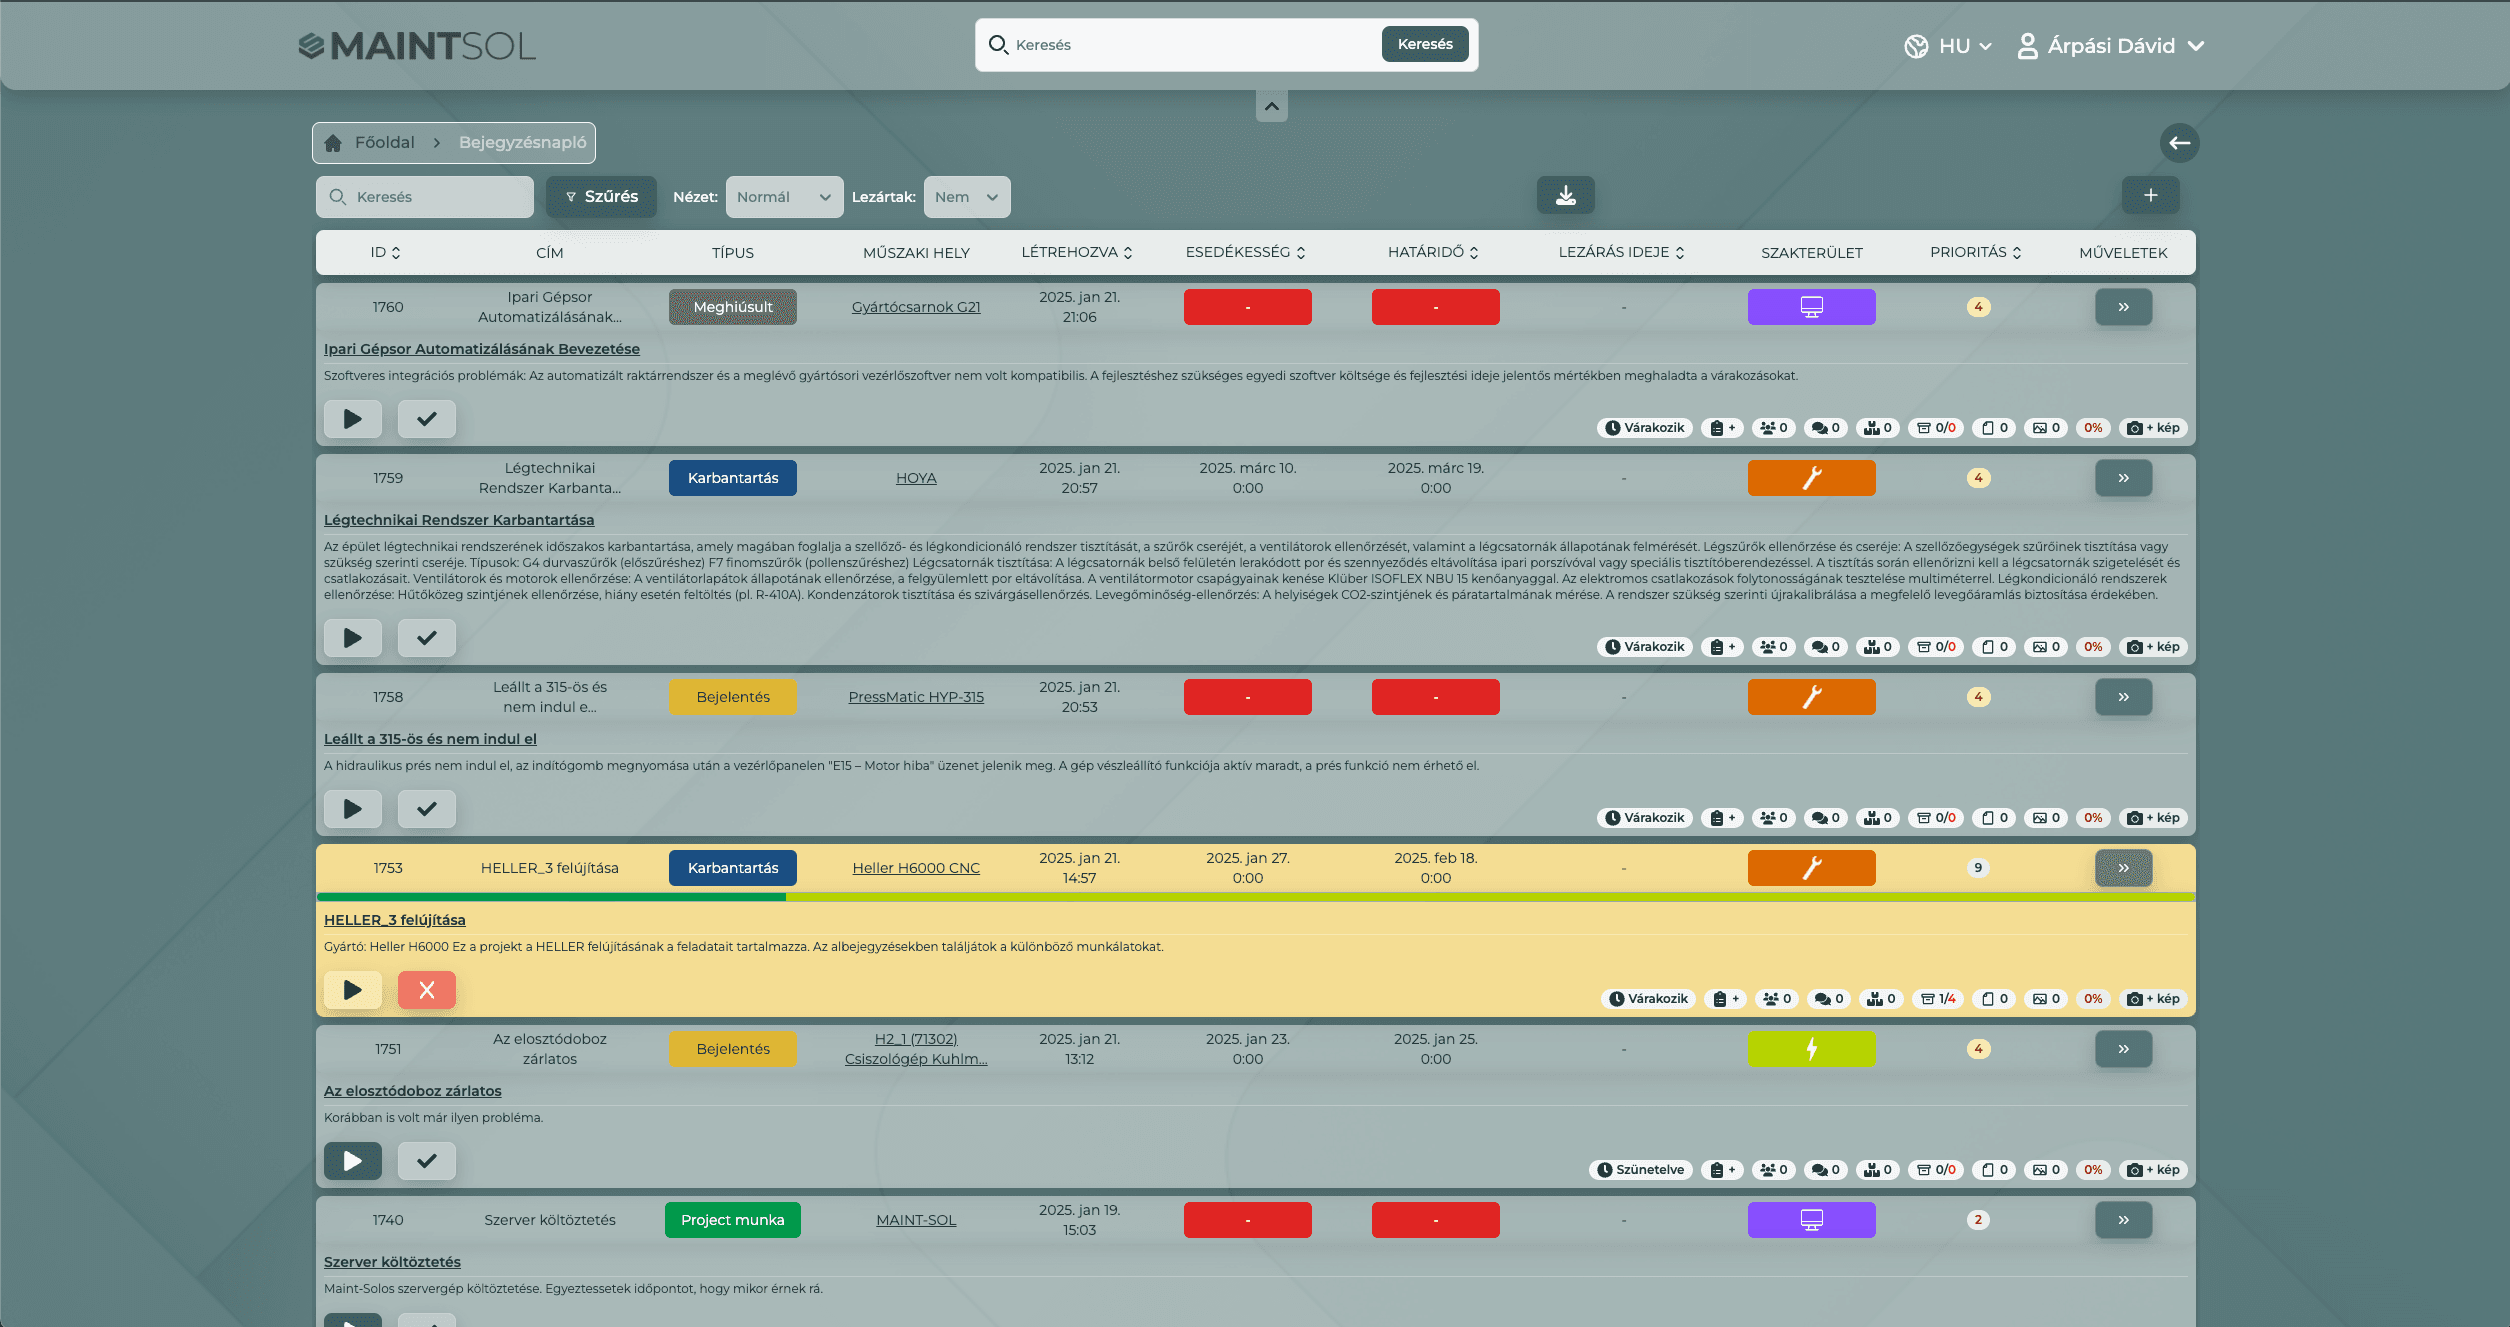
Task: Start entry 1760 with play icon
Action: coord(352,419)
